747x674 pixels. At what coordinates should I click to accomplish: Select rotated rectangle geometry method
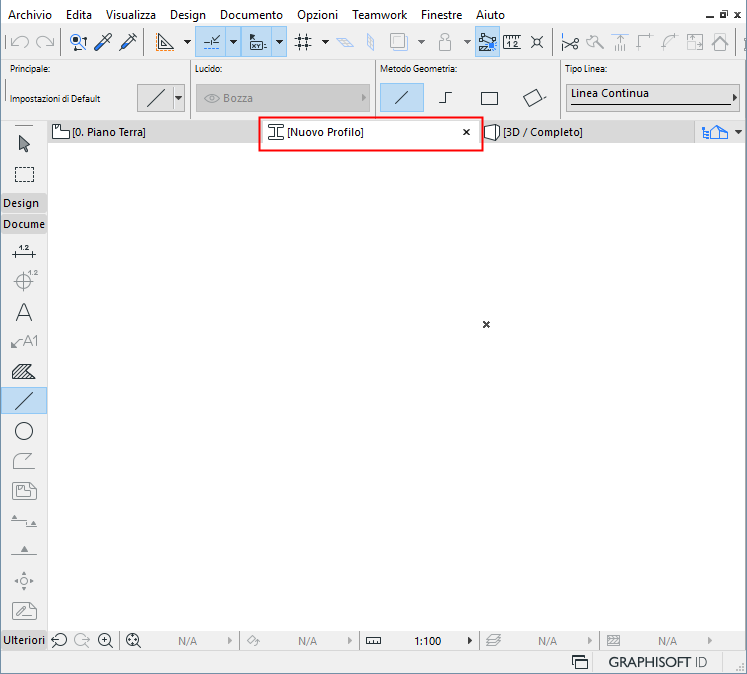tap(534, 98)
